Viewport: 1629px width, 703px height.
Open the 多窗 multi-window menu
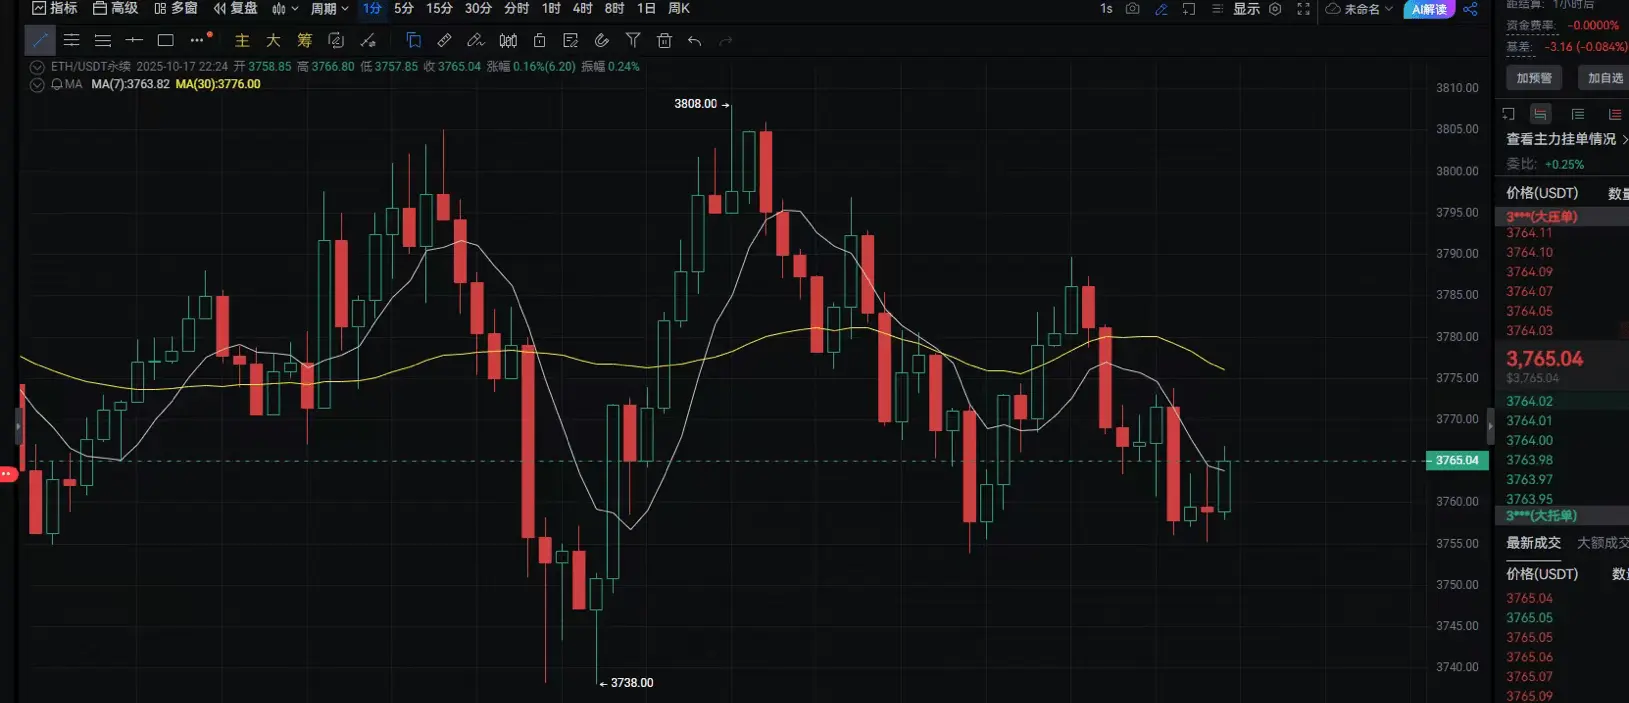click(176, 8)
